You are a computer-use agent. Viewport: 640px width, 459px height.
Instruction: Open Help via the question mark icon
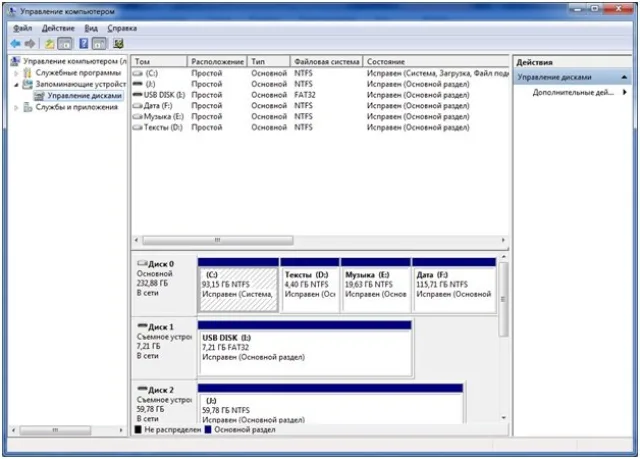(84, 44)
